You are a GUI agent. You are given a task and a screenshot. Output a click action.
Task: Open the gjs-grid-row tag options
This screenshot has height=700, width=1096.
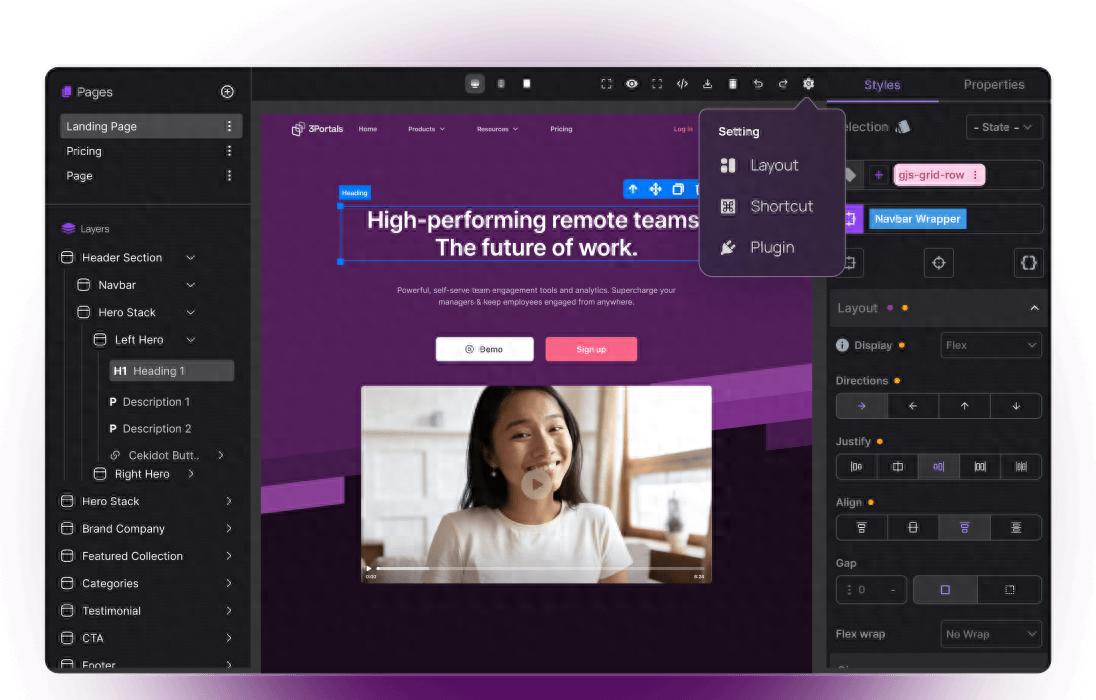point(975,175)
